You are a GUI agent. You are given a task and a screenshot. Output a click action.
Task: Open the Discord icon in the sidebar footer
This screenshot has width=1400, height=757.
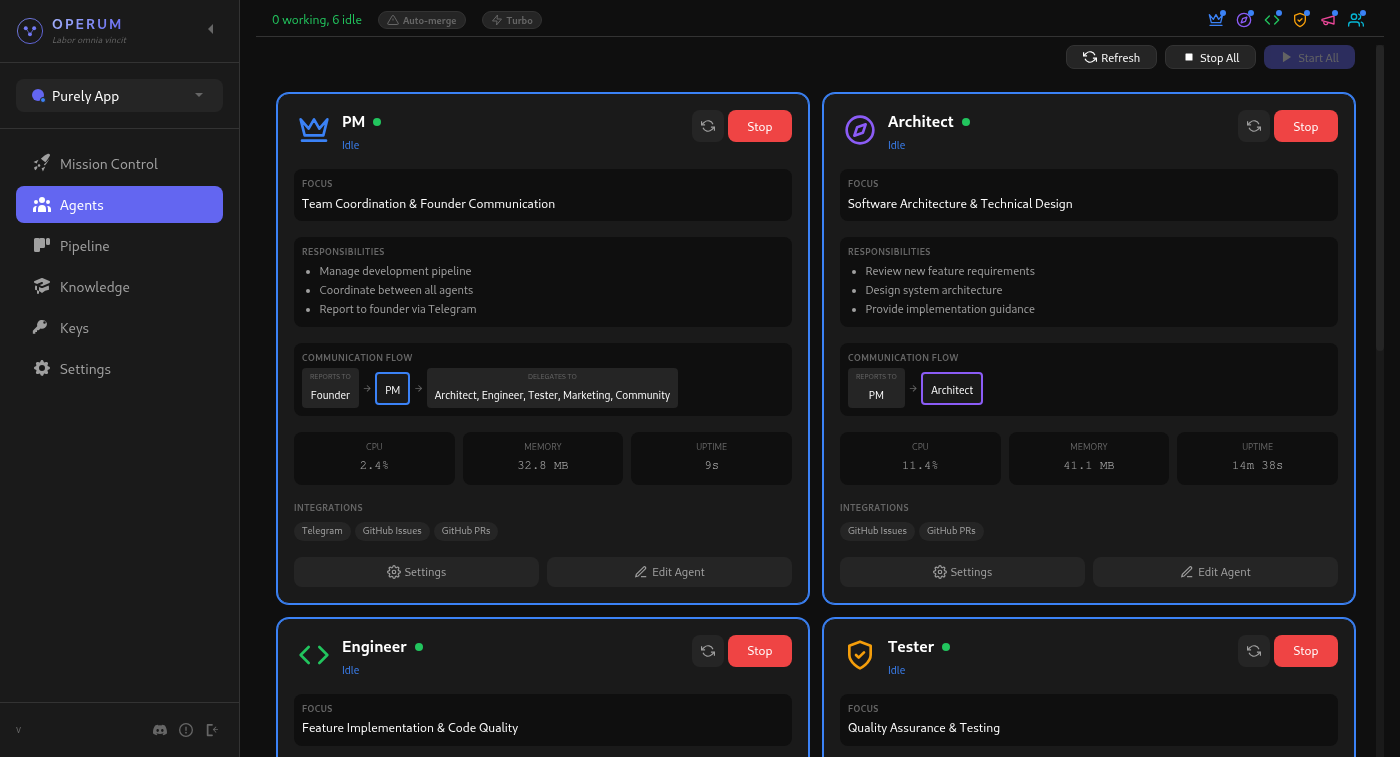[x=160, y=730]
